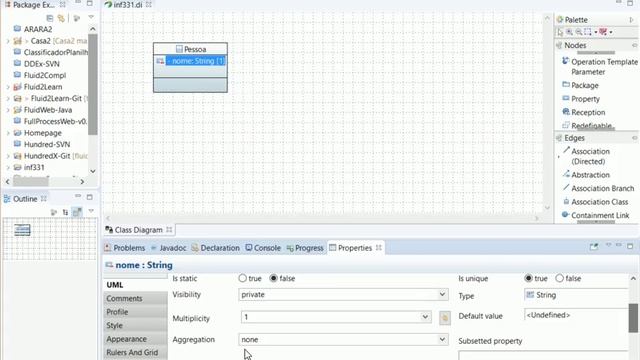Choose Association (Directed) edge tool

click(x=587, y=156)
